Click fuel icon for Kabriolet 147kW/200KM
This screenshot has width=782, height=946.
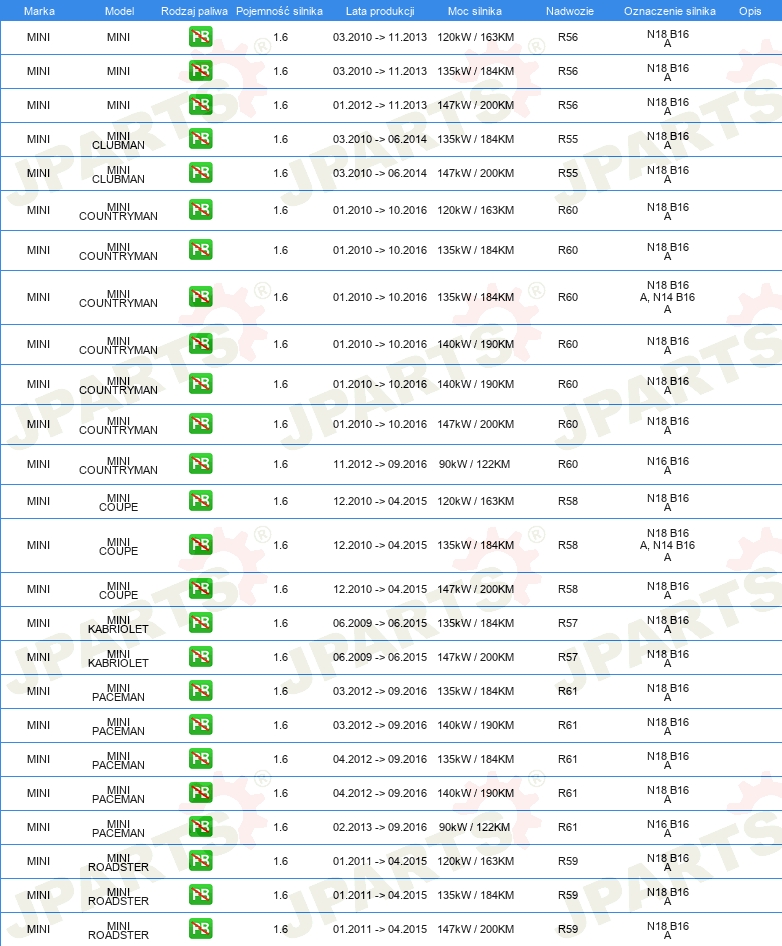pos(200,657)
